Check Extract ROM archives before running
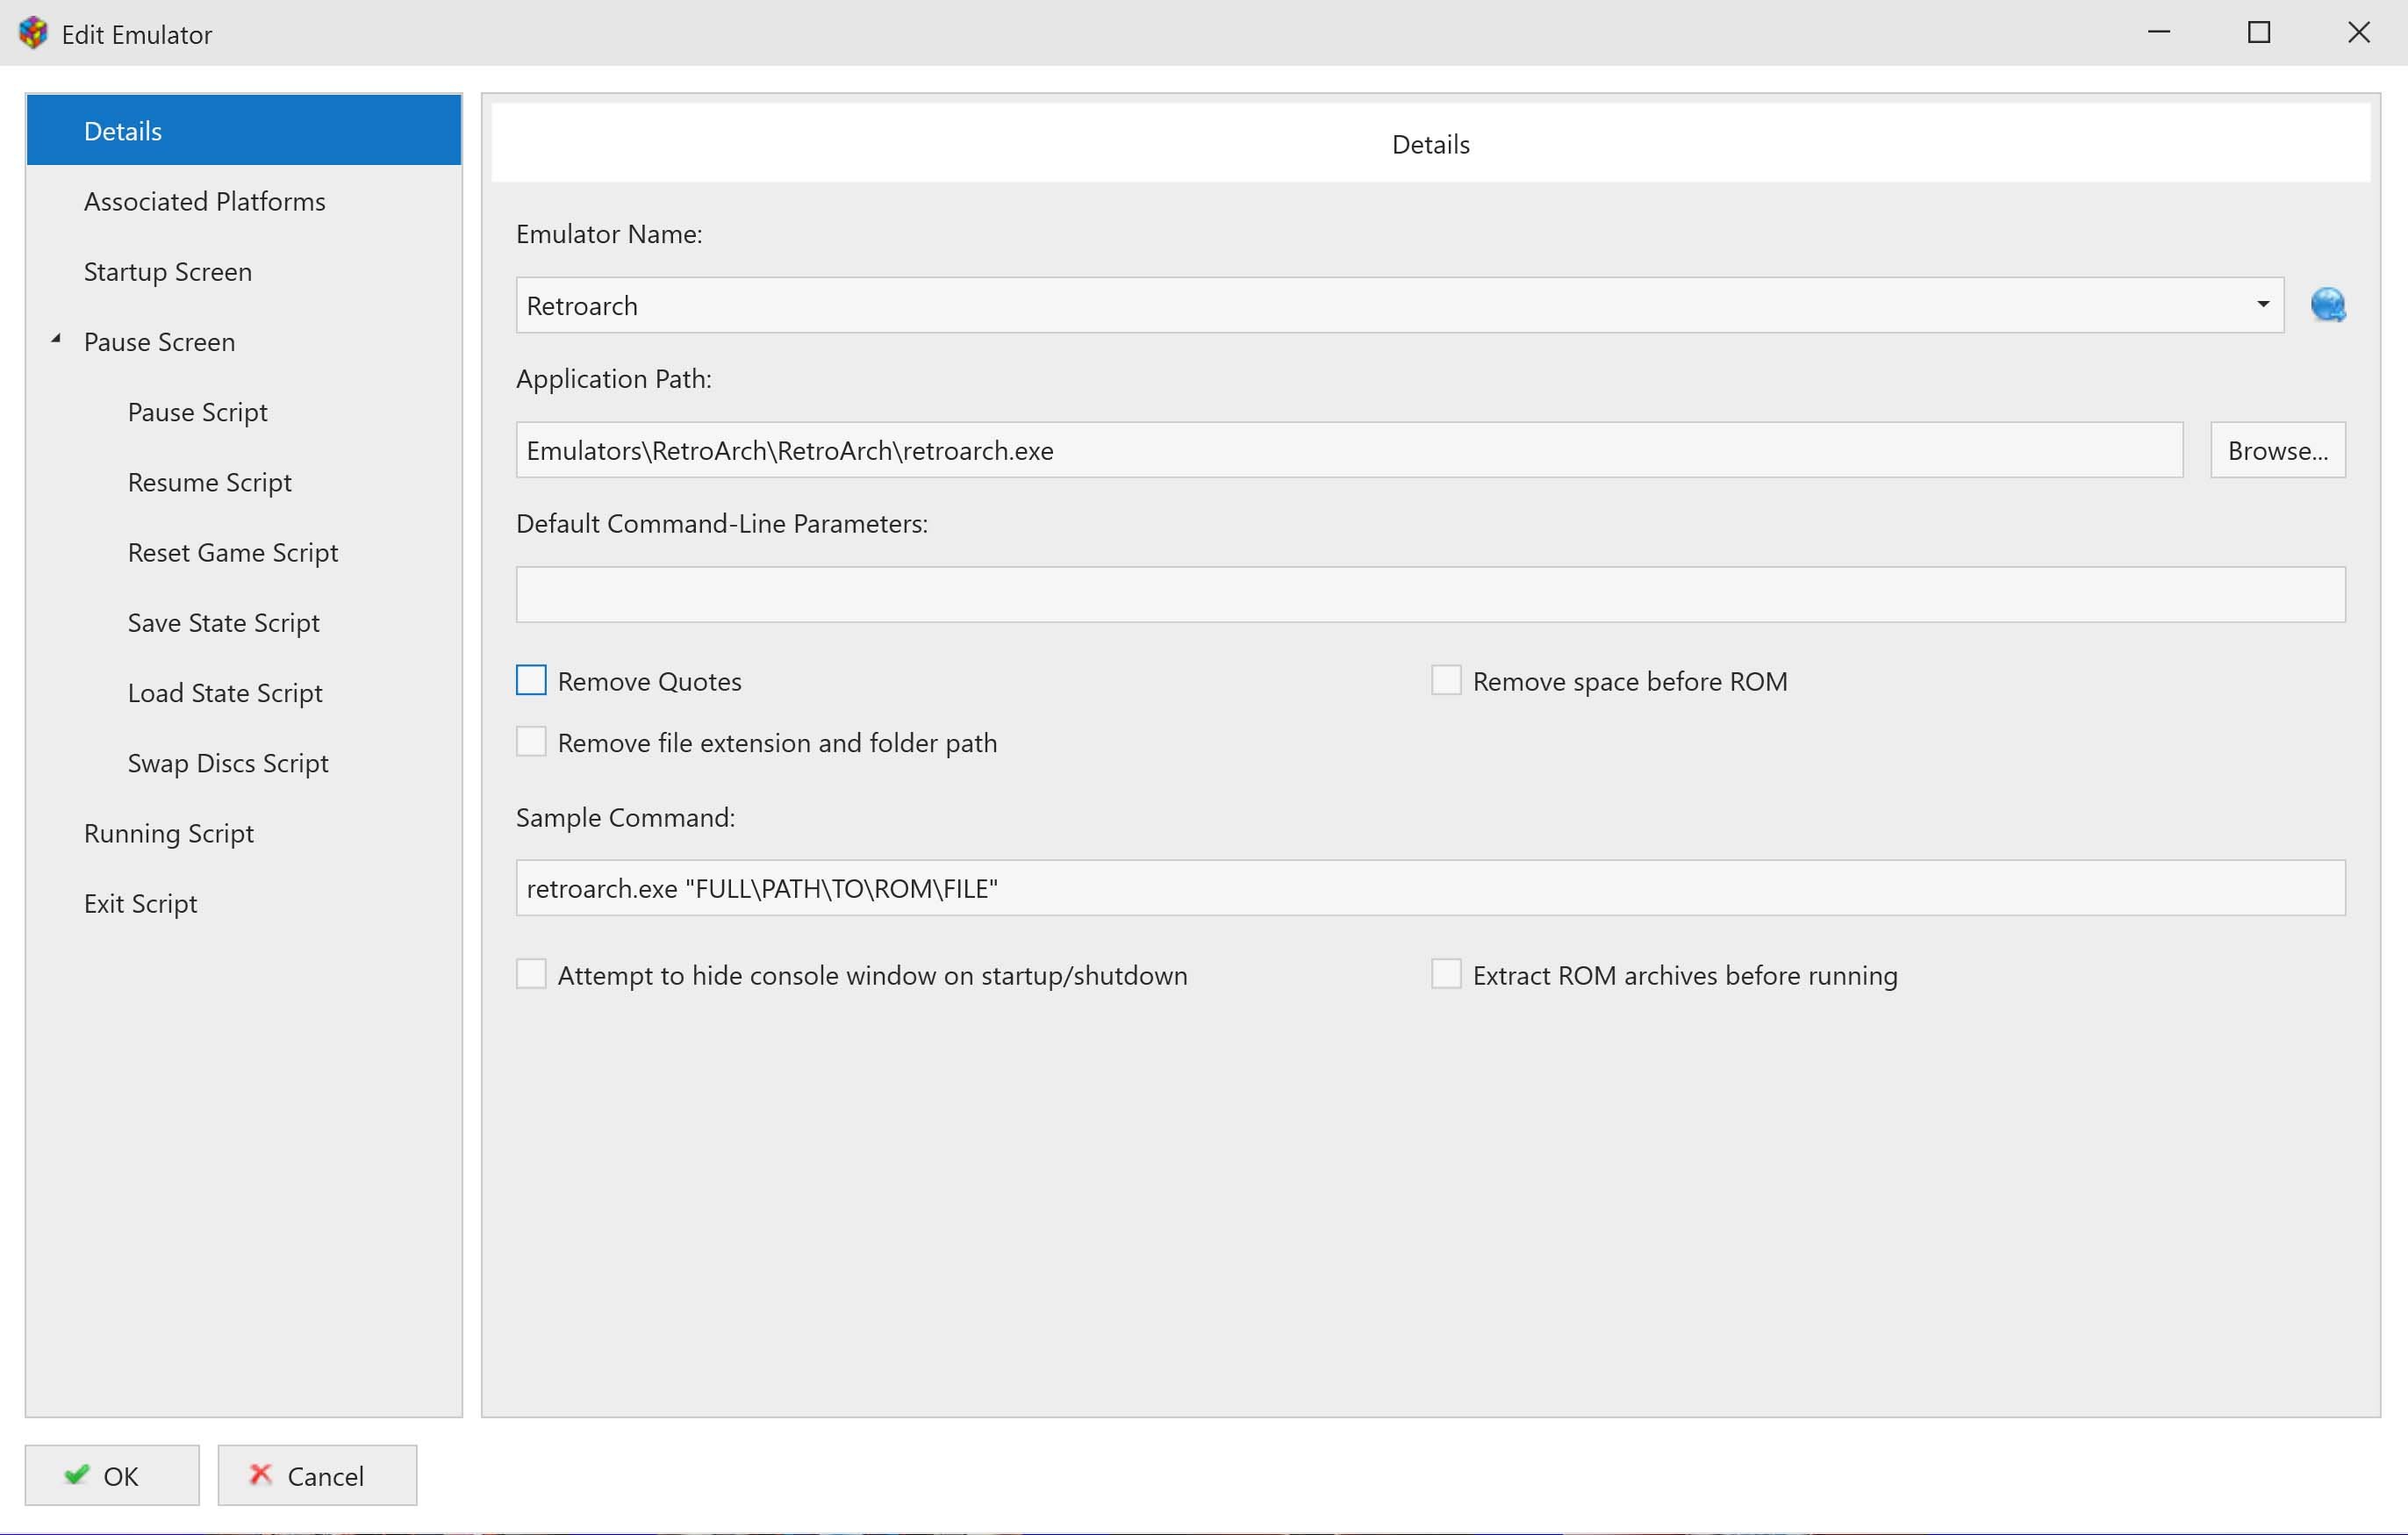Screen dimensions: 2408x1535 tap(1446, 974)
